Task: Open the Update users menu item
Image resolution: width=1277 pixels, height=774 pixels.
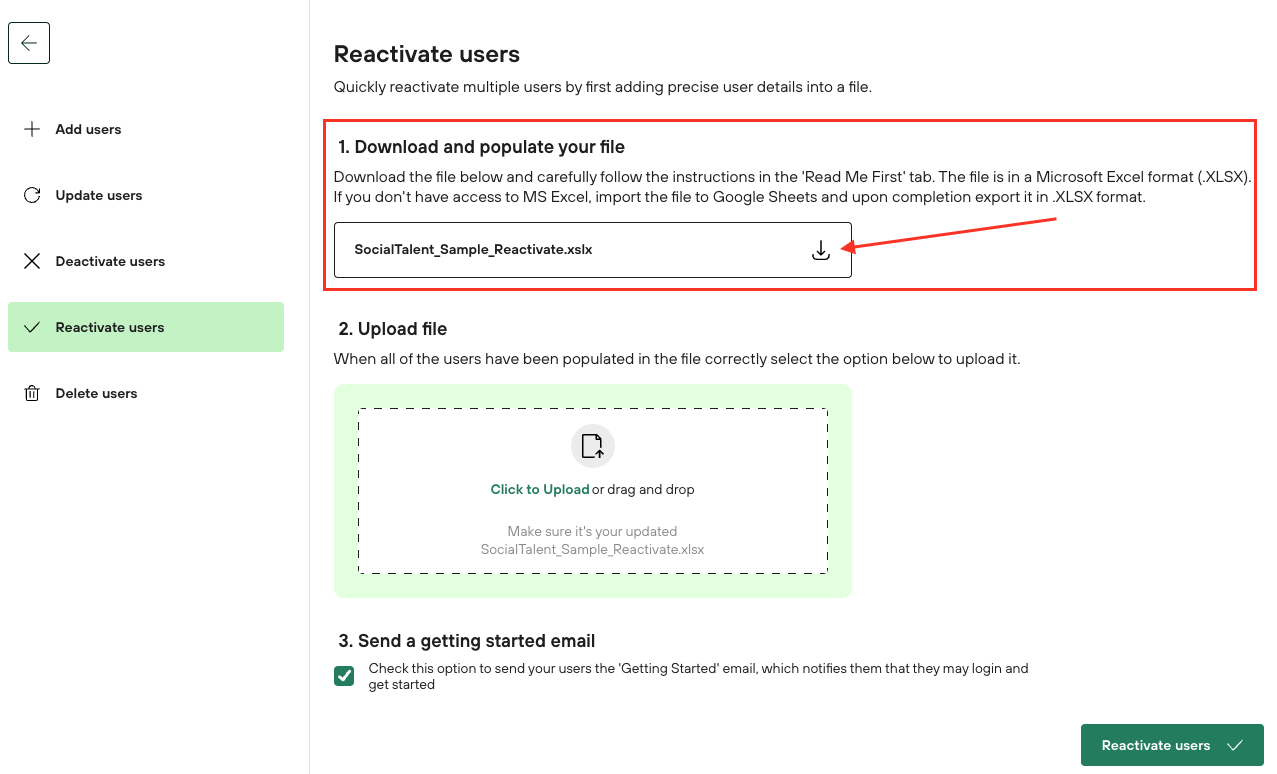Action: (99, 195)
